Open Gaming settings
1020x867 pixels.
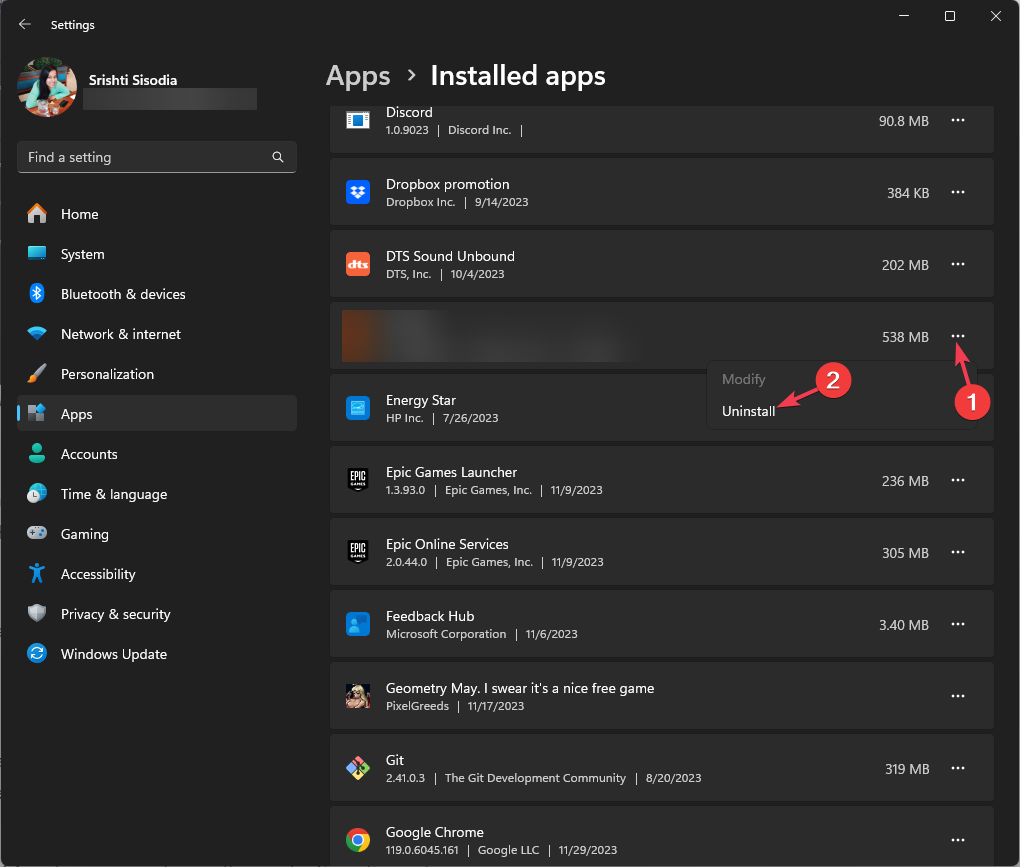point(157,534)
